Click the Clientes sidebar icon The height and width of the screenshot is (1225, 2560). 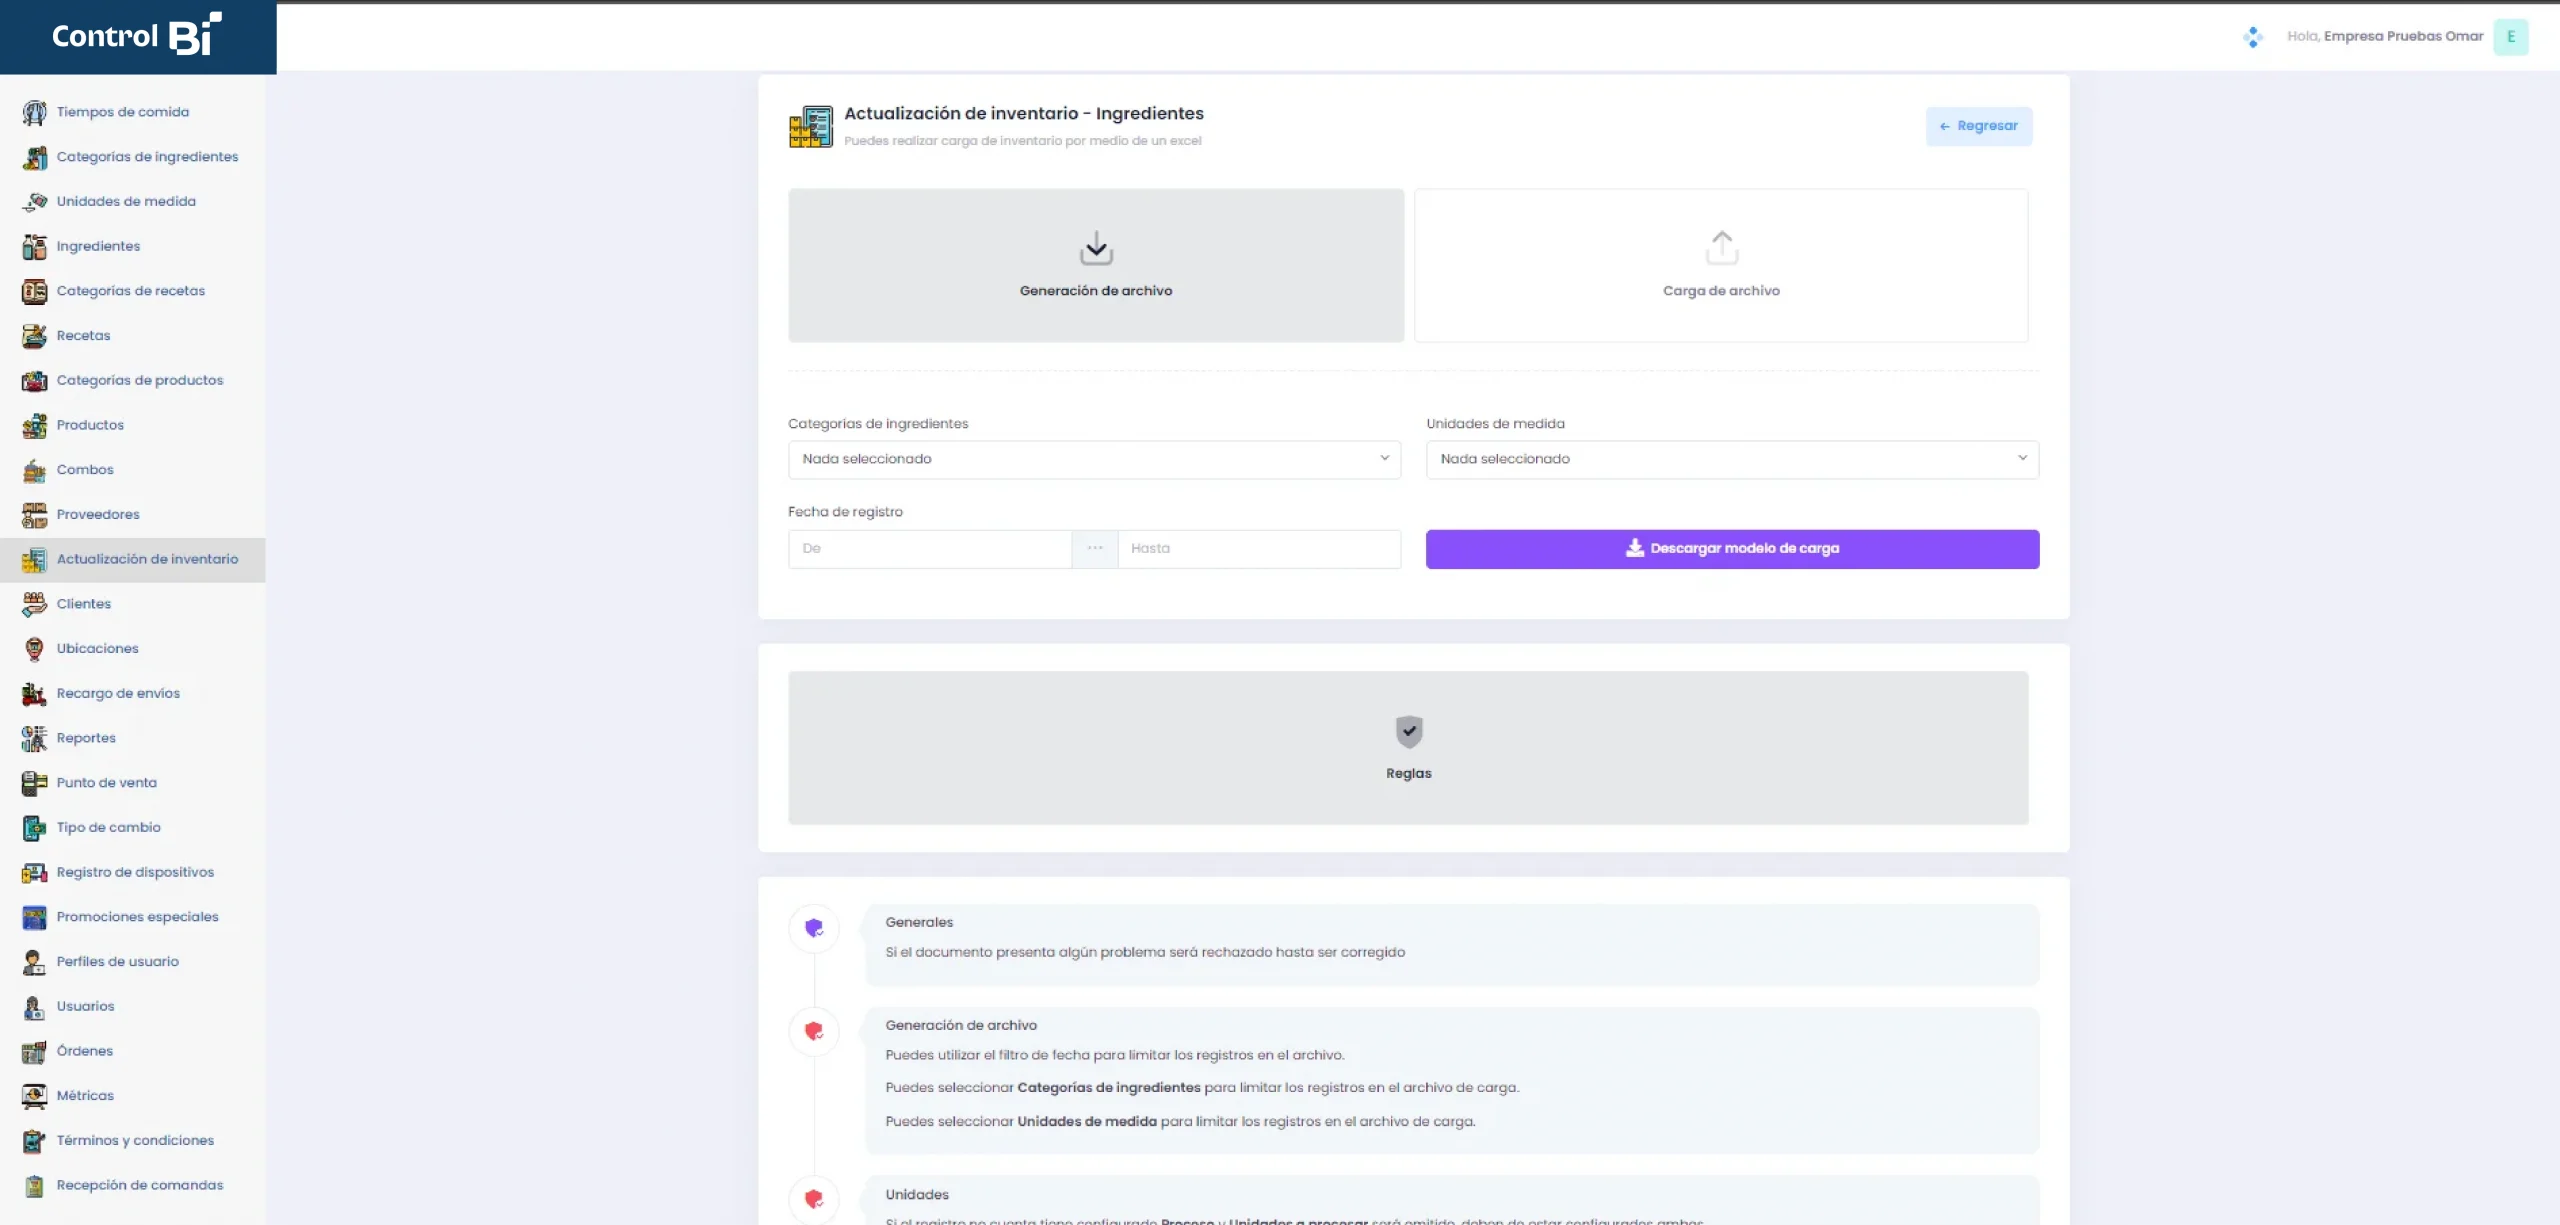click(x=34, y=604)
